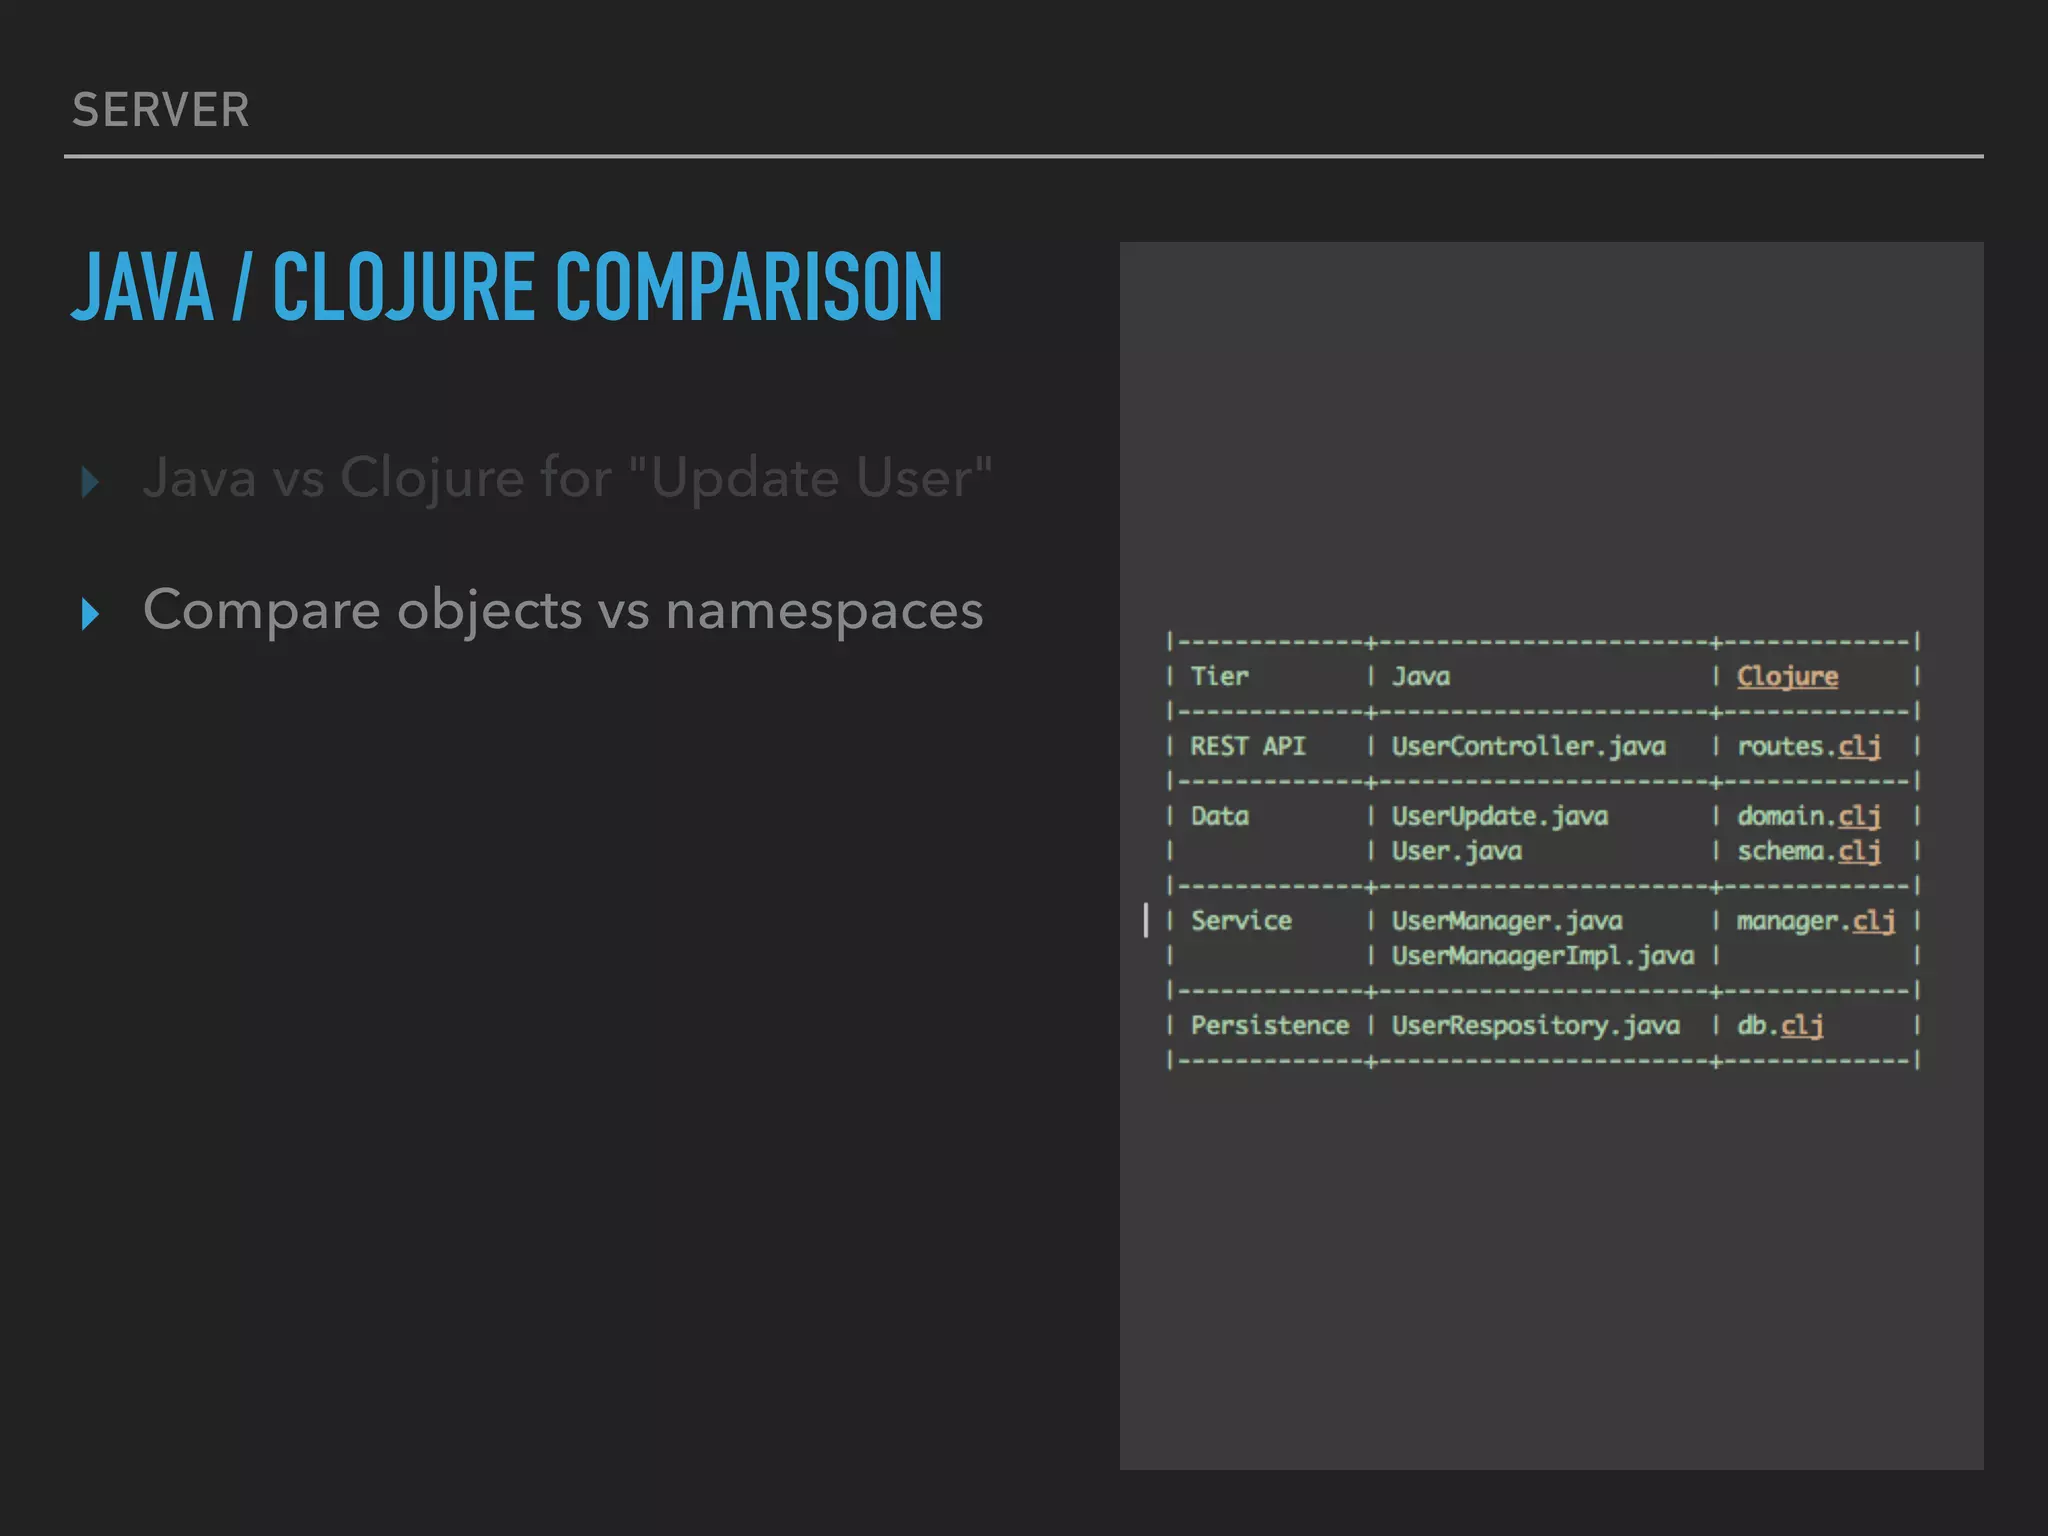Click the 'Java' table header
This screenshot has height=1536, width=2048.
(x=1421, y=677)
